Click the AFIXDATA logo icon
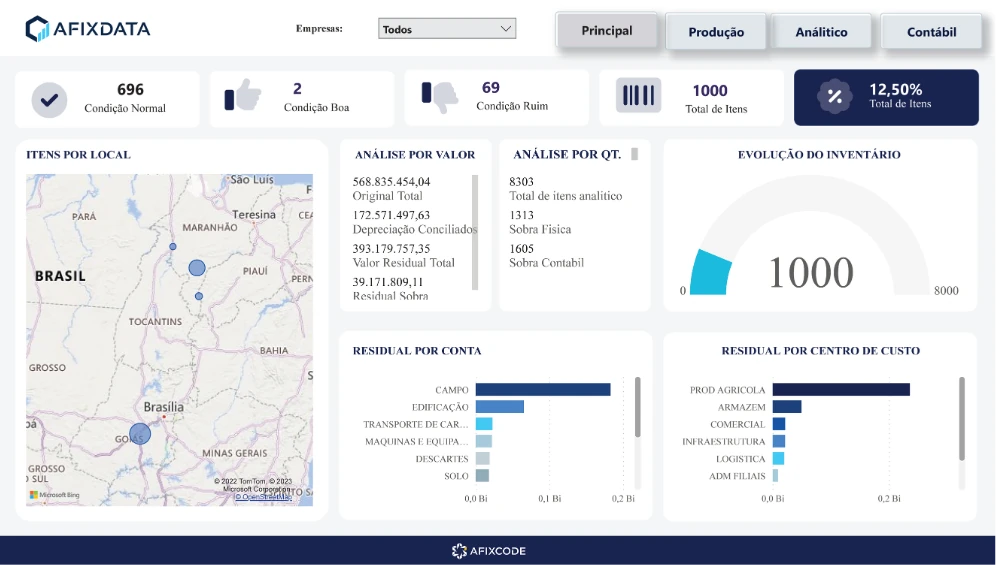This screenshot has height=565, width=996. [x=37, y=29]
